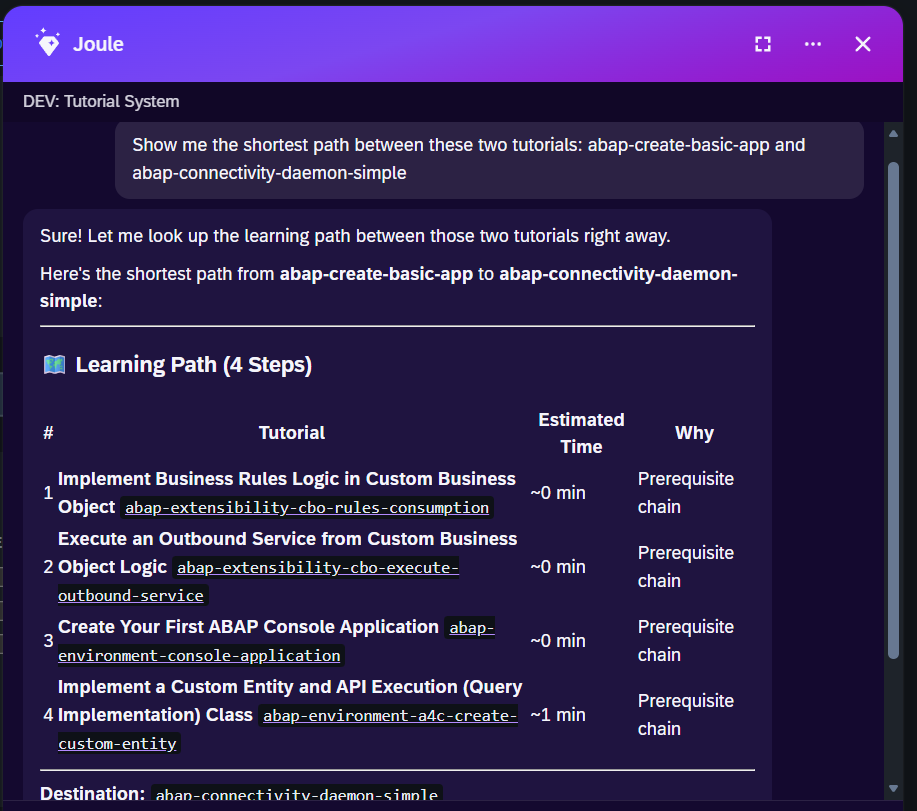Click 'Execute an Outbound Service' tutorial title
The width and height of the screenshot is (917, 811).
pos(287,552)
